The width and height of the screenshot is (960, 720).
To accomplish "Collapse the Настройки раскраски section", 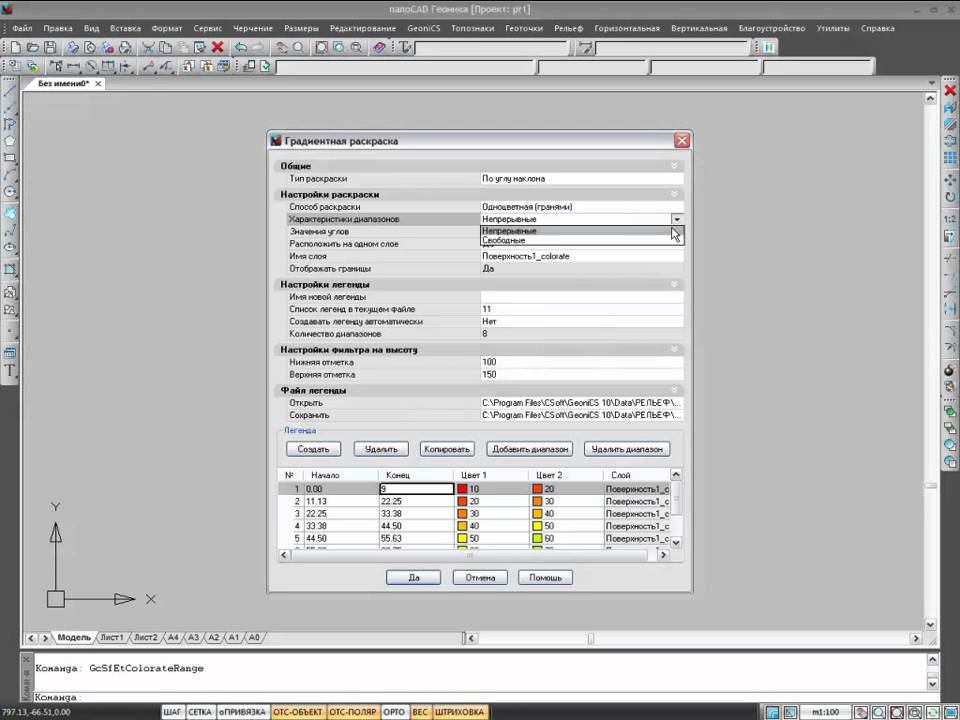I will pyautogui.click(x=674, y=194).
